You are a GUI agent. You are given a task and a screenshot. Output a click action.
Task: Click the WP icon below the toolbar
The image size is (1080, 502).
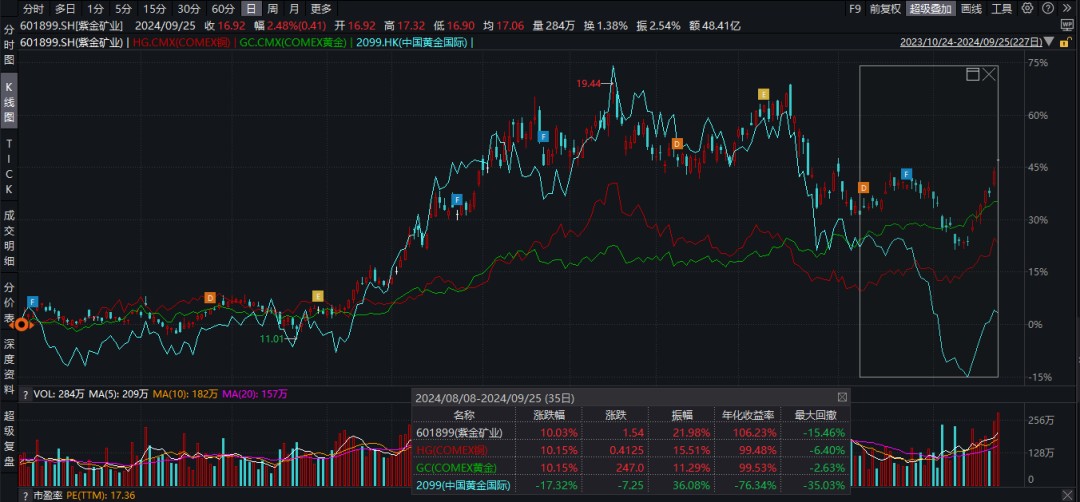pos(1065,26)
